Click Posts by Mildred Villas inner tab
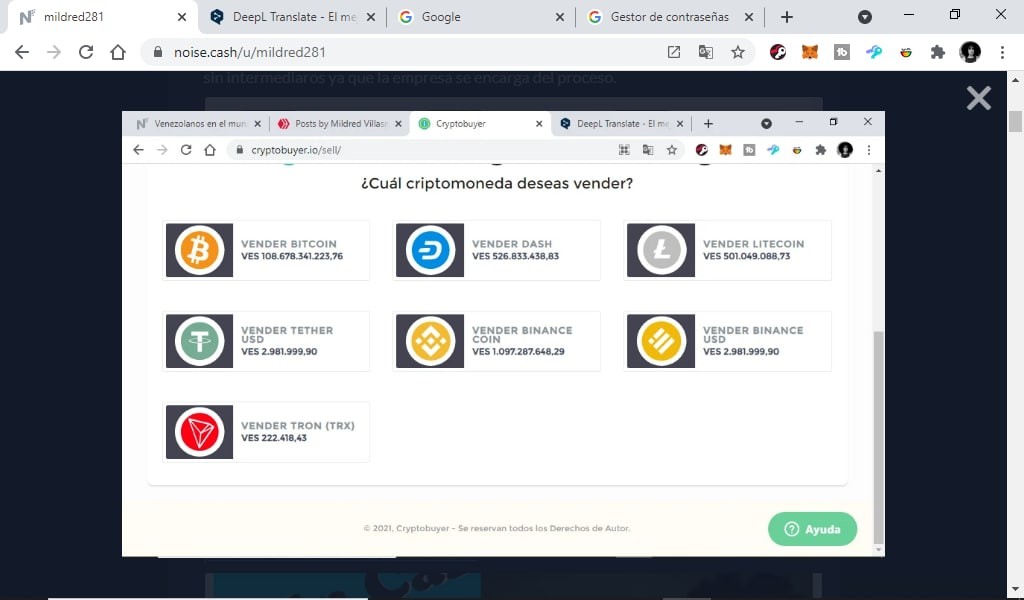1024x600 pixels. [340, 123]
